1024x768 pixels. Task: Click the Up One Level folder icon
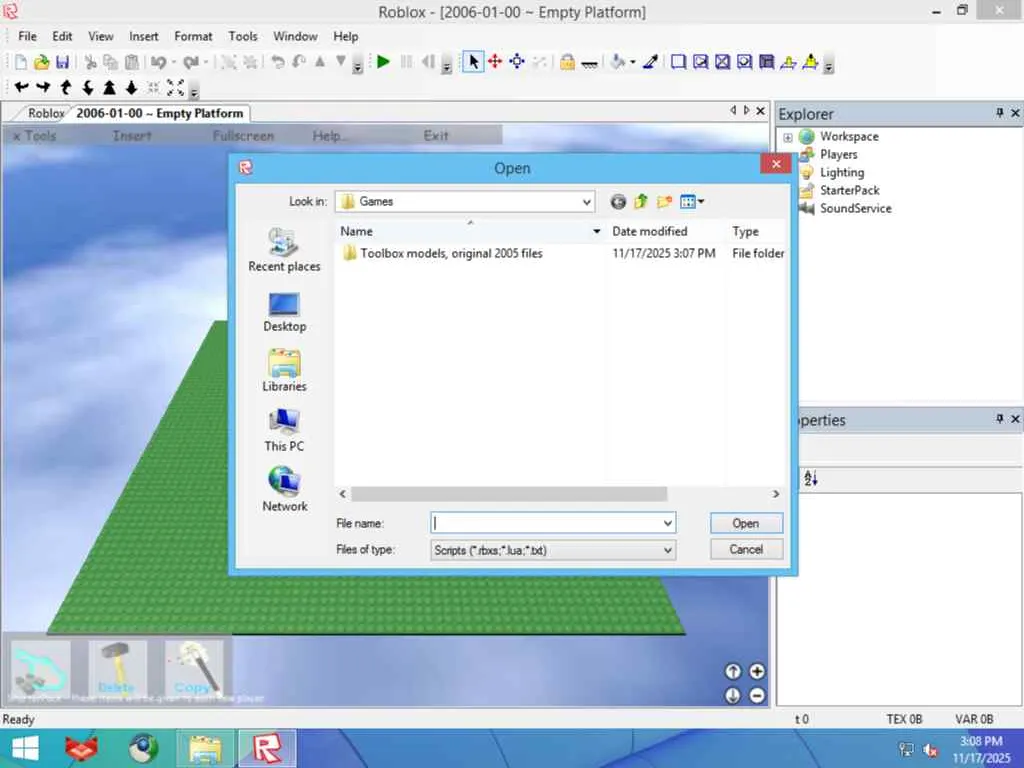pos(641,202)
